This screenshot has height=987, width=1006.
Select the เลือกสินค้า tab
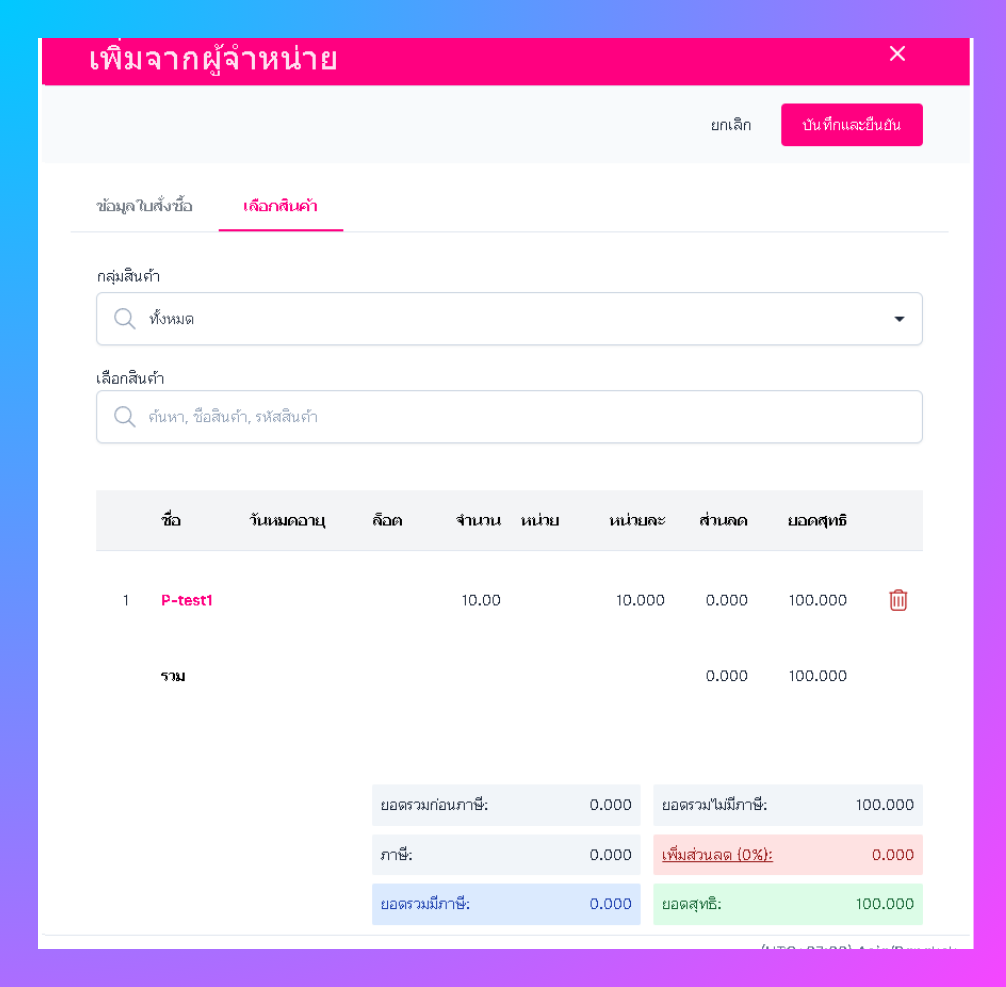(280, 206)
